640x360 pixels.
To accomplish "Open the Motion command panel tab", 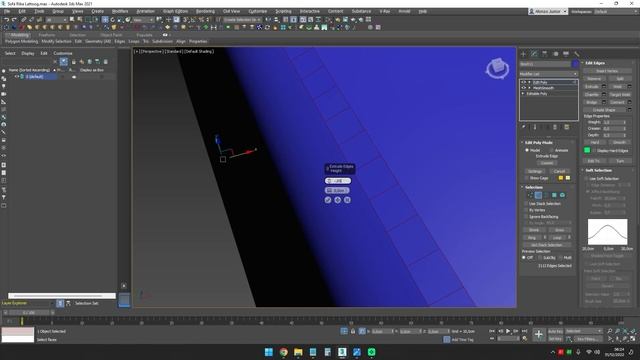I will 555,54.
